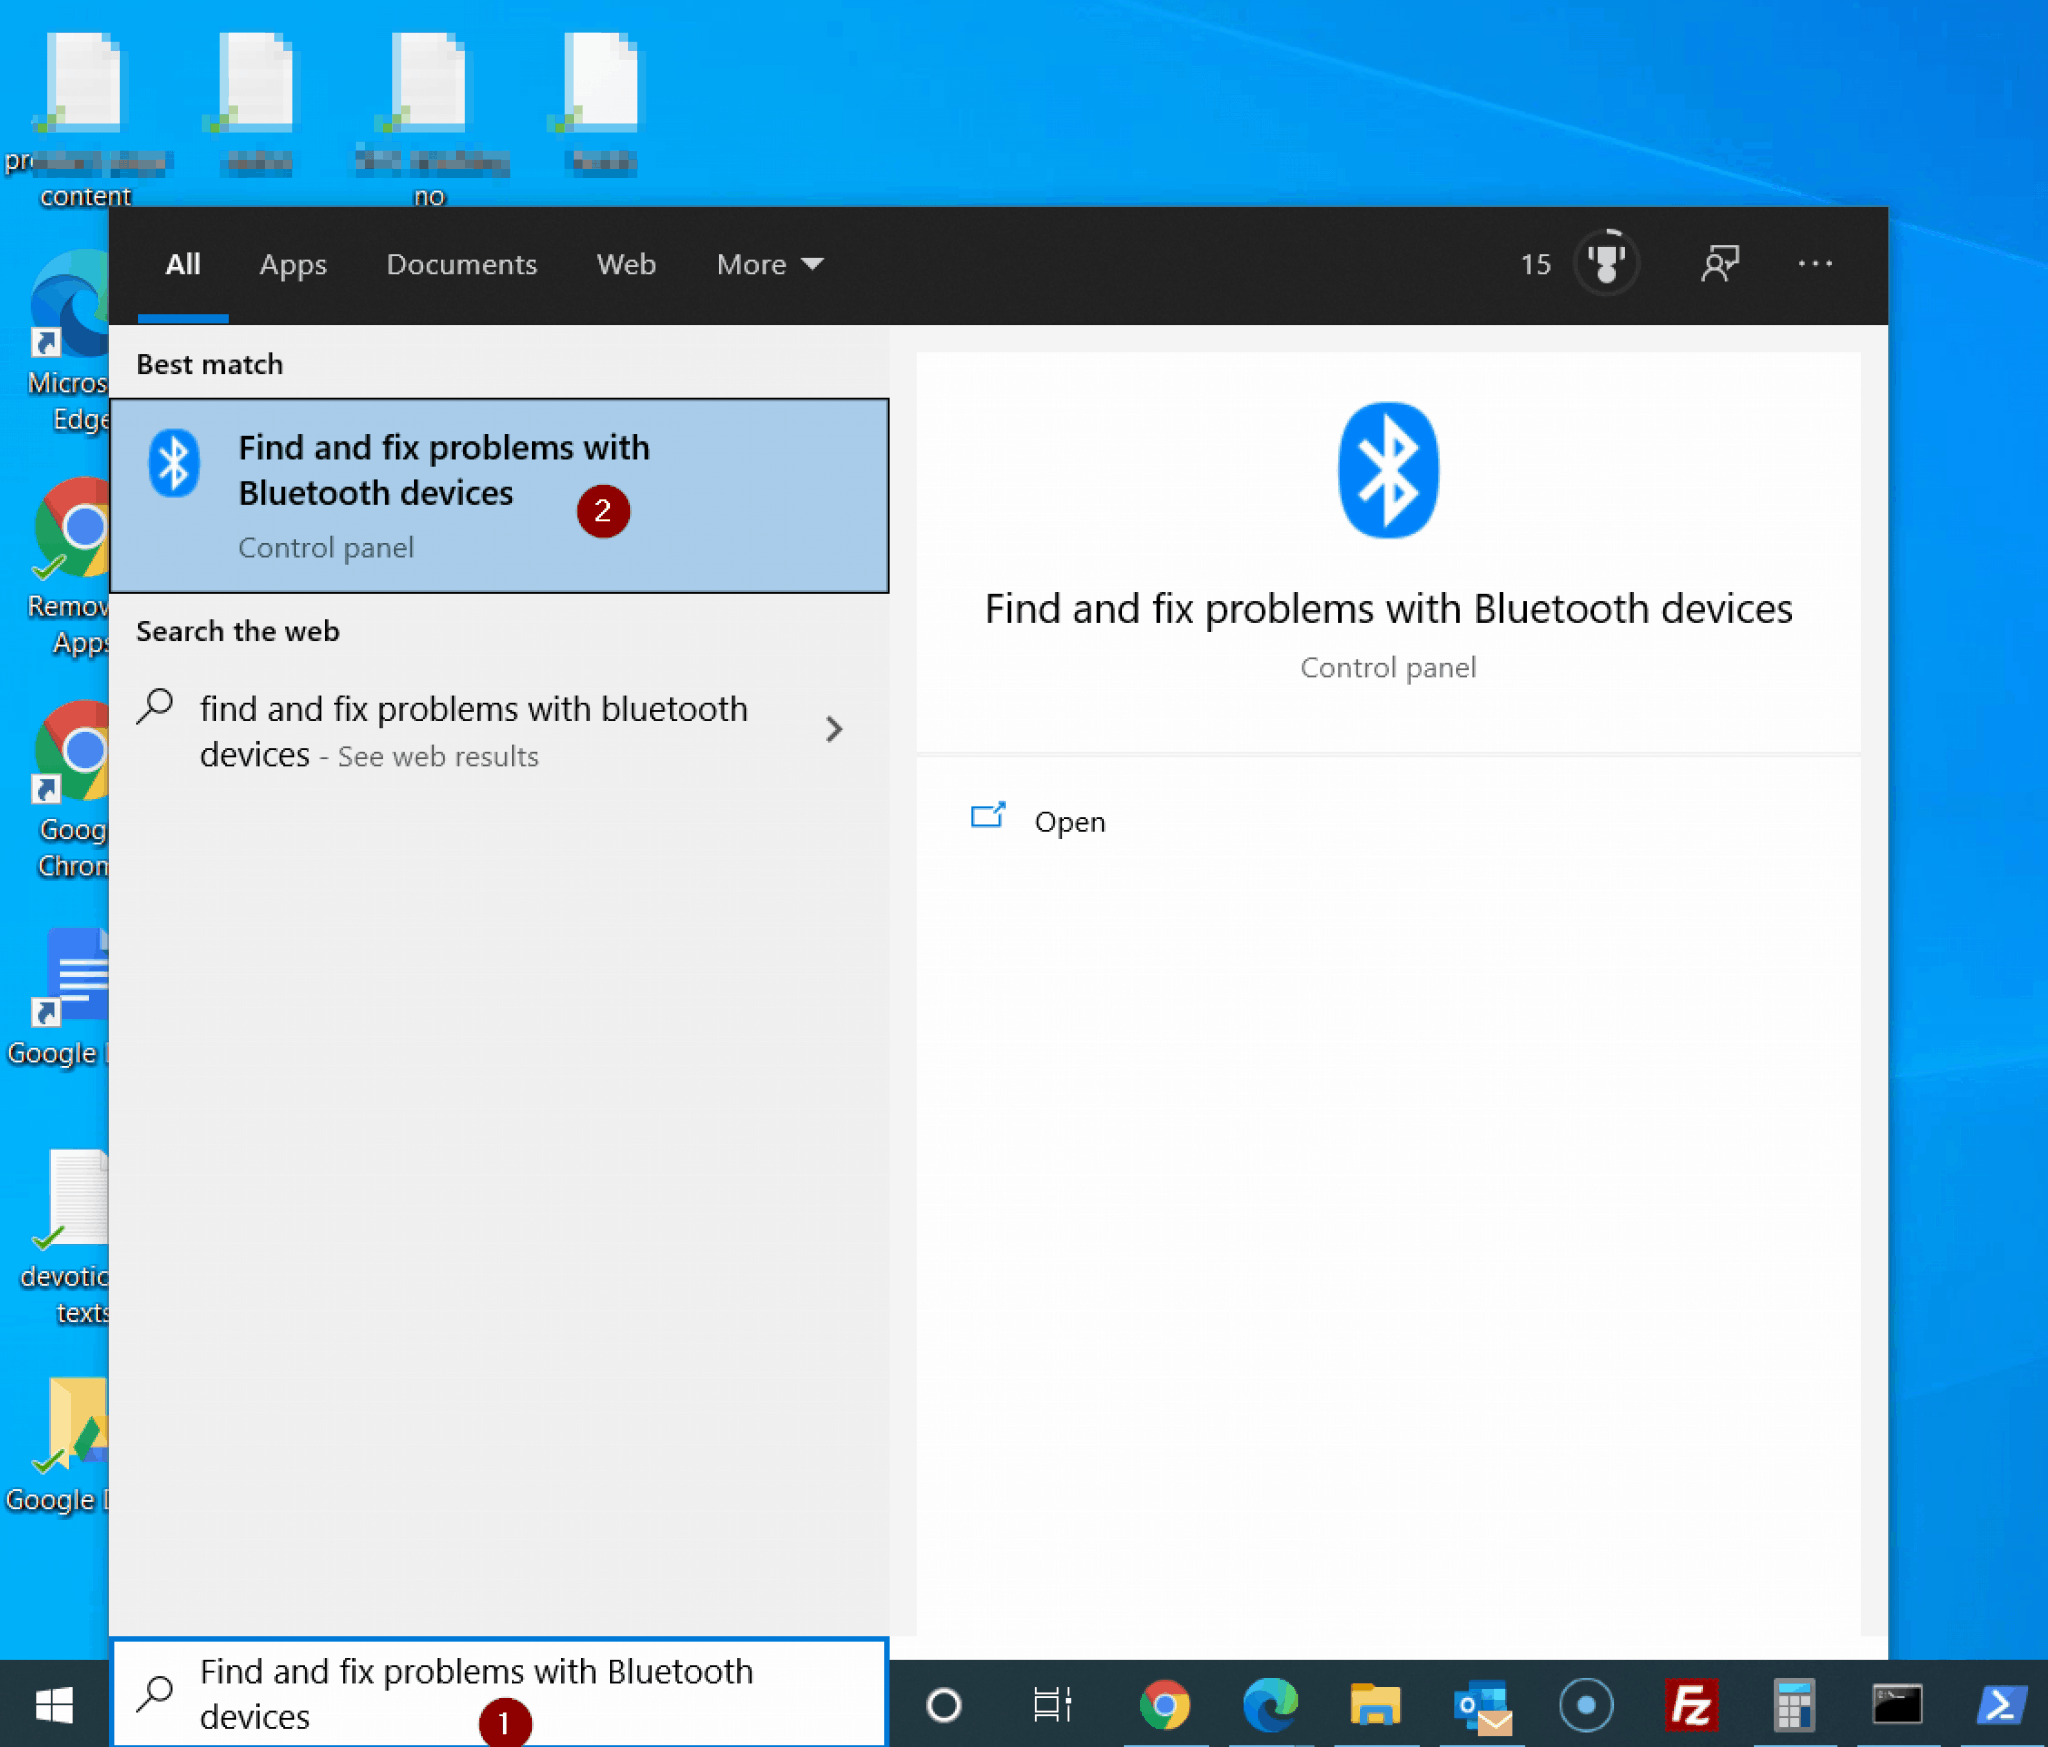Expand the web search result chevron

[x=836, y=730]
